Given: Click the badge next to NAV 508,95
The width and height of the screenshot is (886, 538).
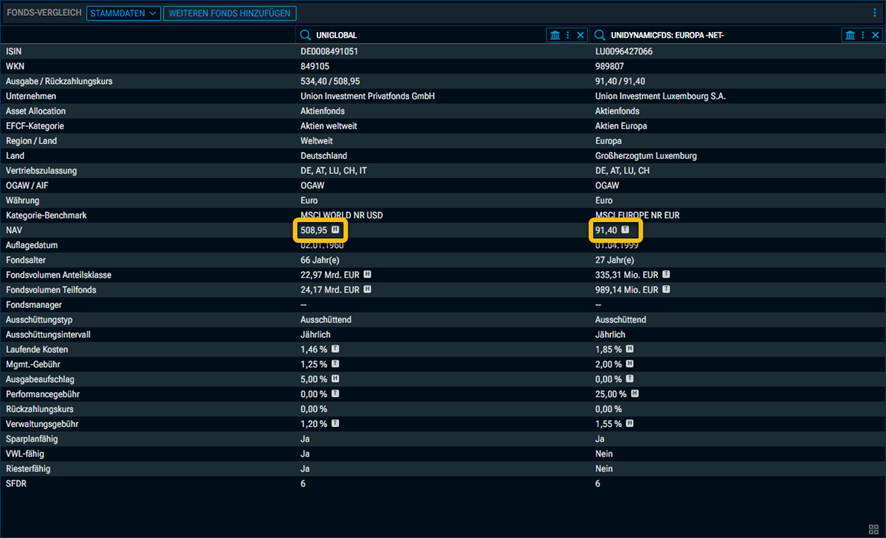Looking at the screenshot, I should coord(335,229).
